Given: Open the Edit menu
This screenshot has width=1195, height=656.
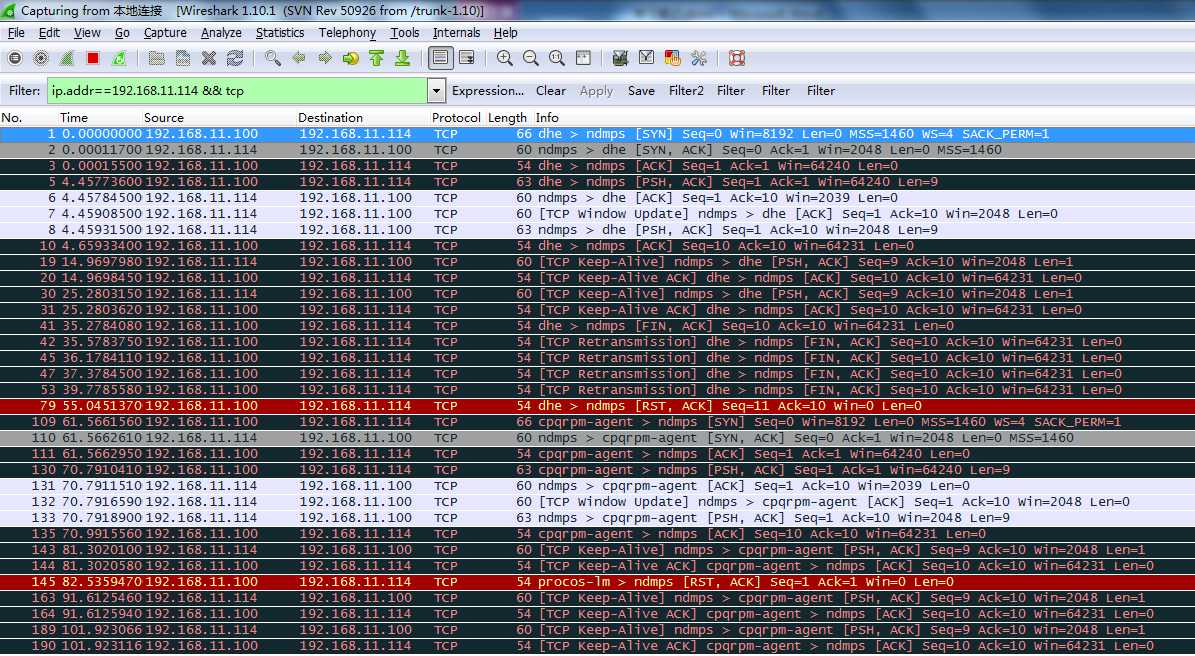Looking at the screenshot, I should pyautogui.click(x=50, y=33).
